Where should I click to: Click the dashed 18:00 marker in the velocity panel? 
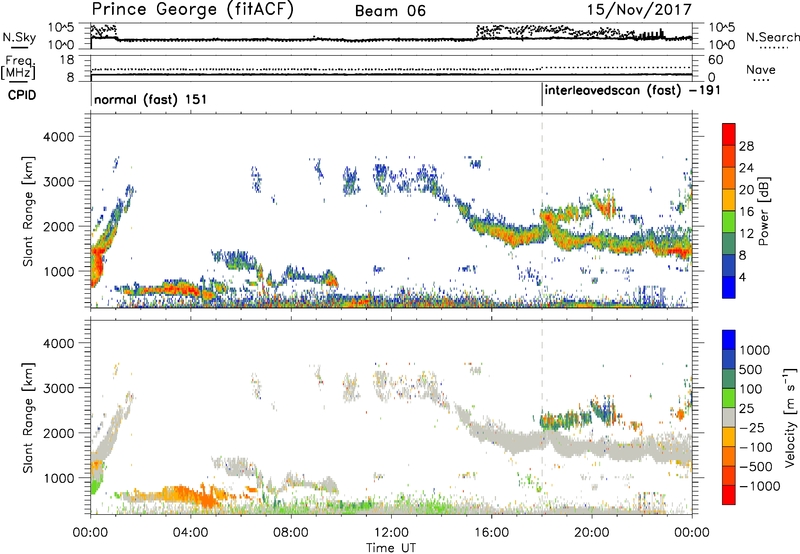(542, 417)
